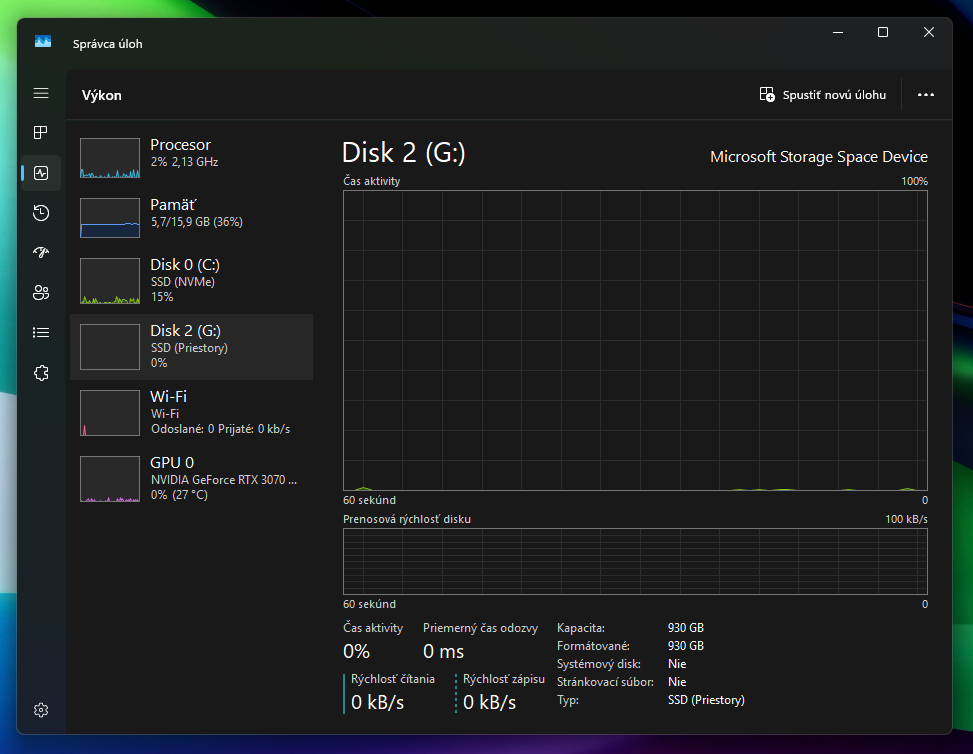
Task: Click the Prenosová rýchlosť disku graph
Action: click(635, 561)
